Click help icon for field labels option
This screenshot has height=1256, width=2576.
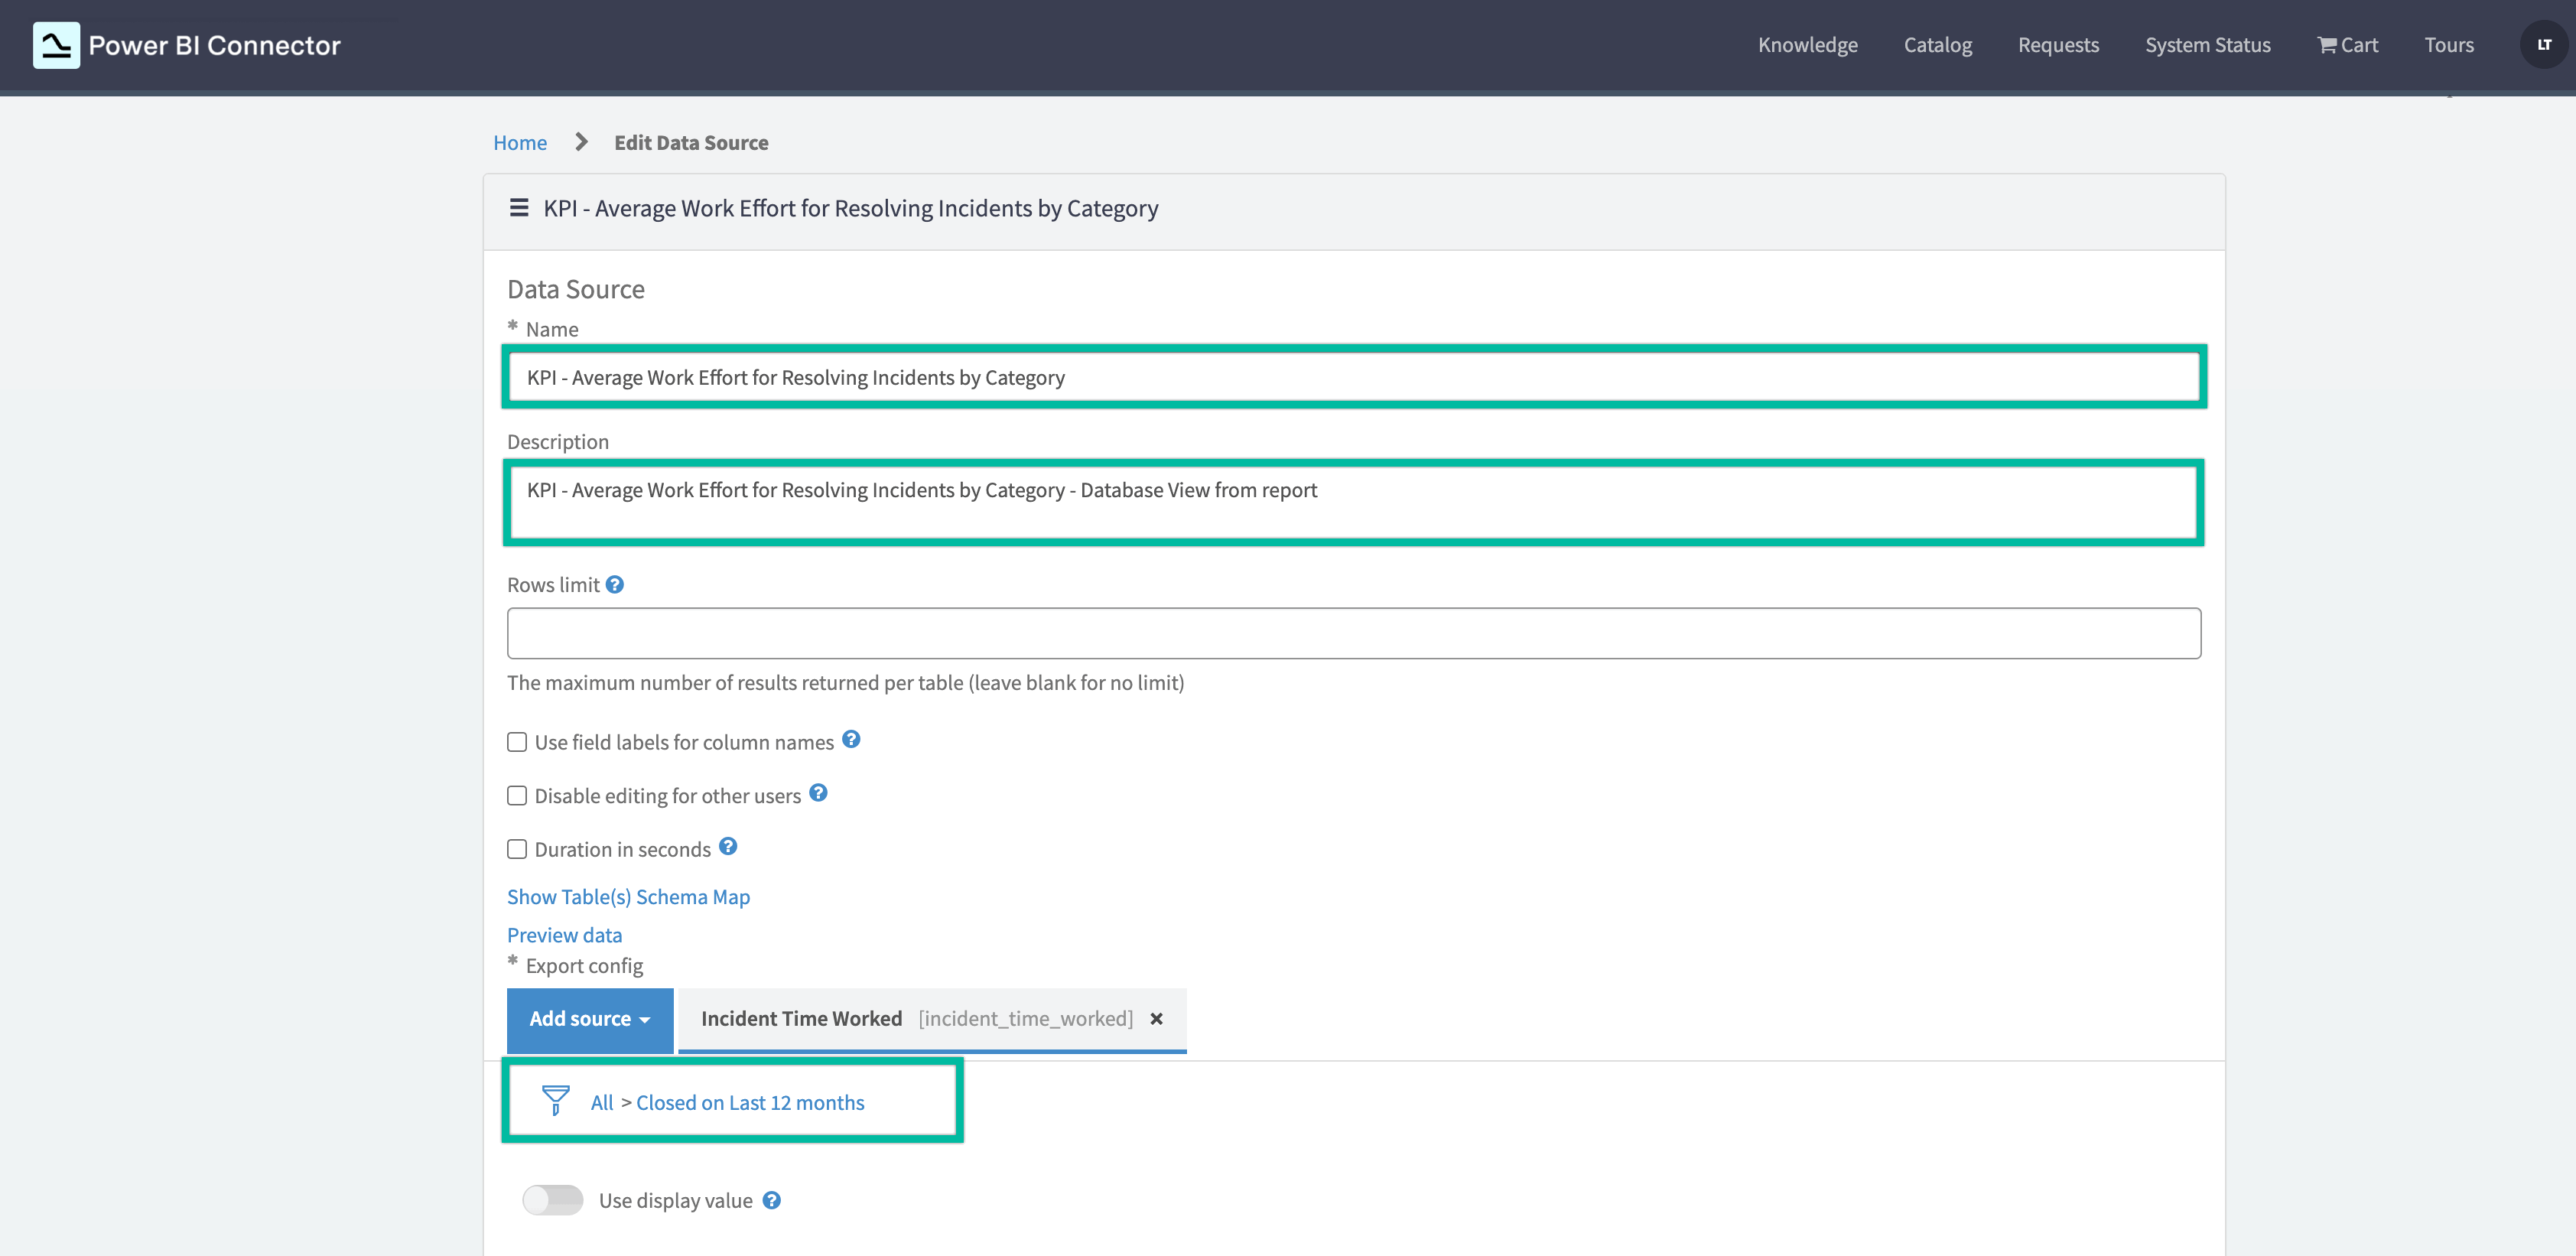[851, 739]
